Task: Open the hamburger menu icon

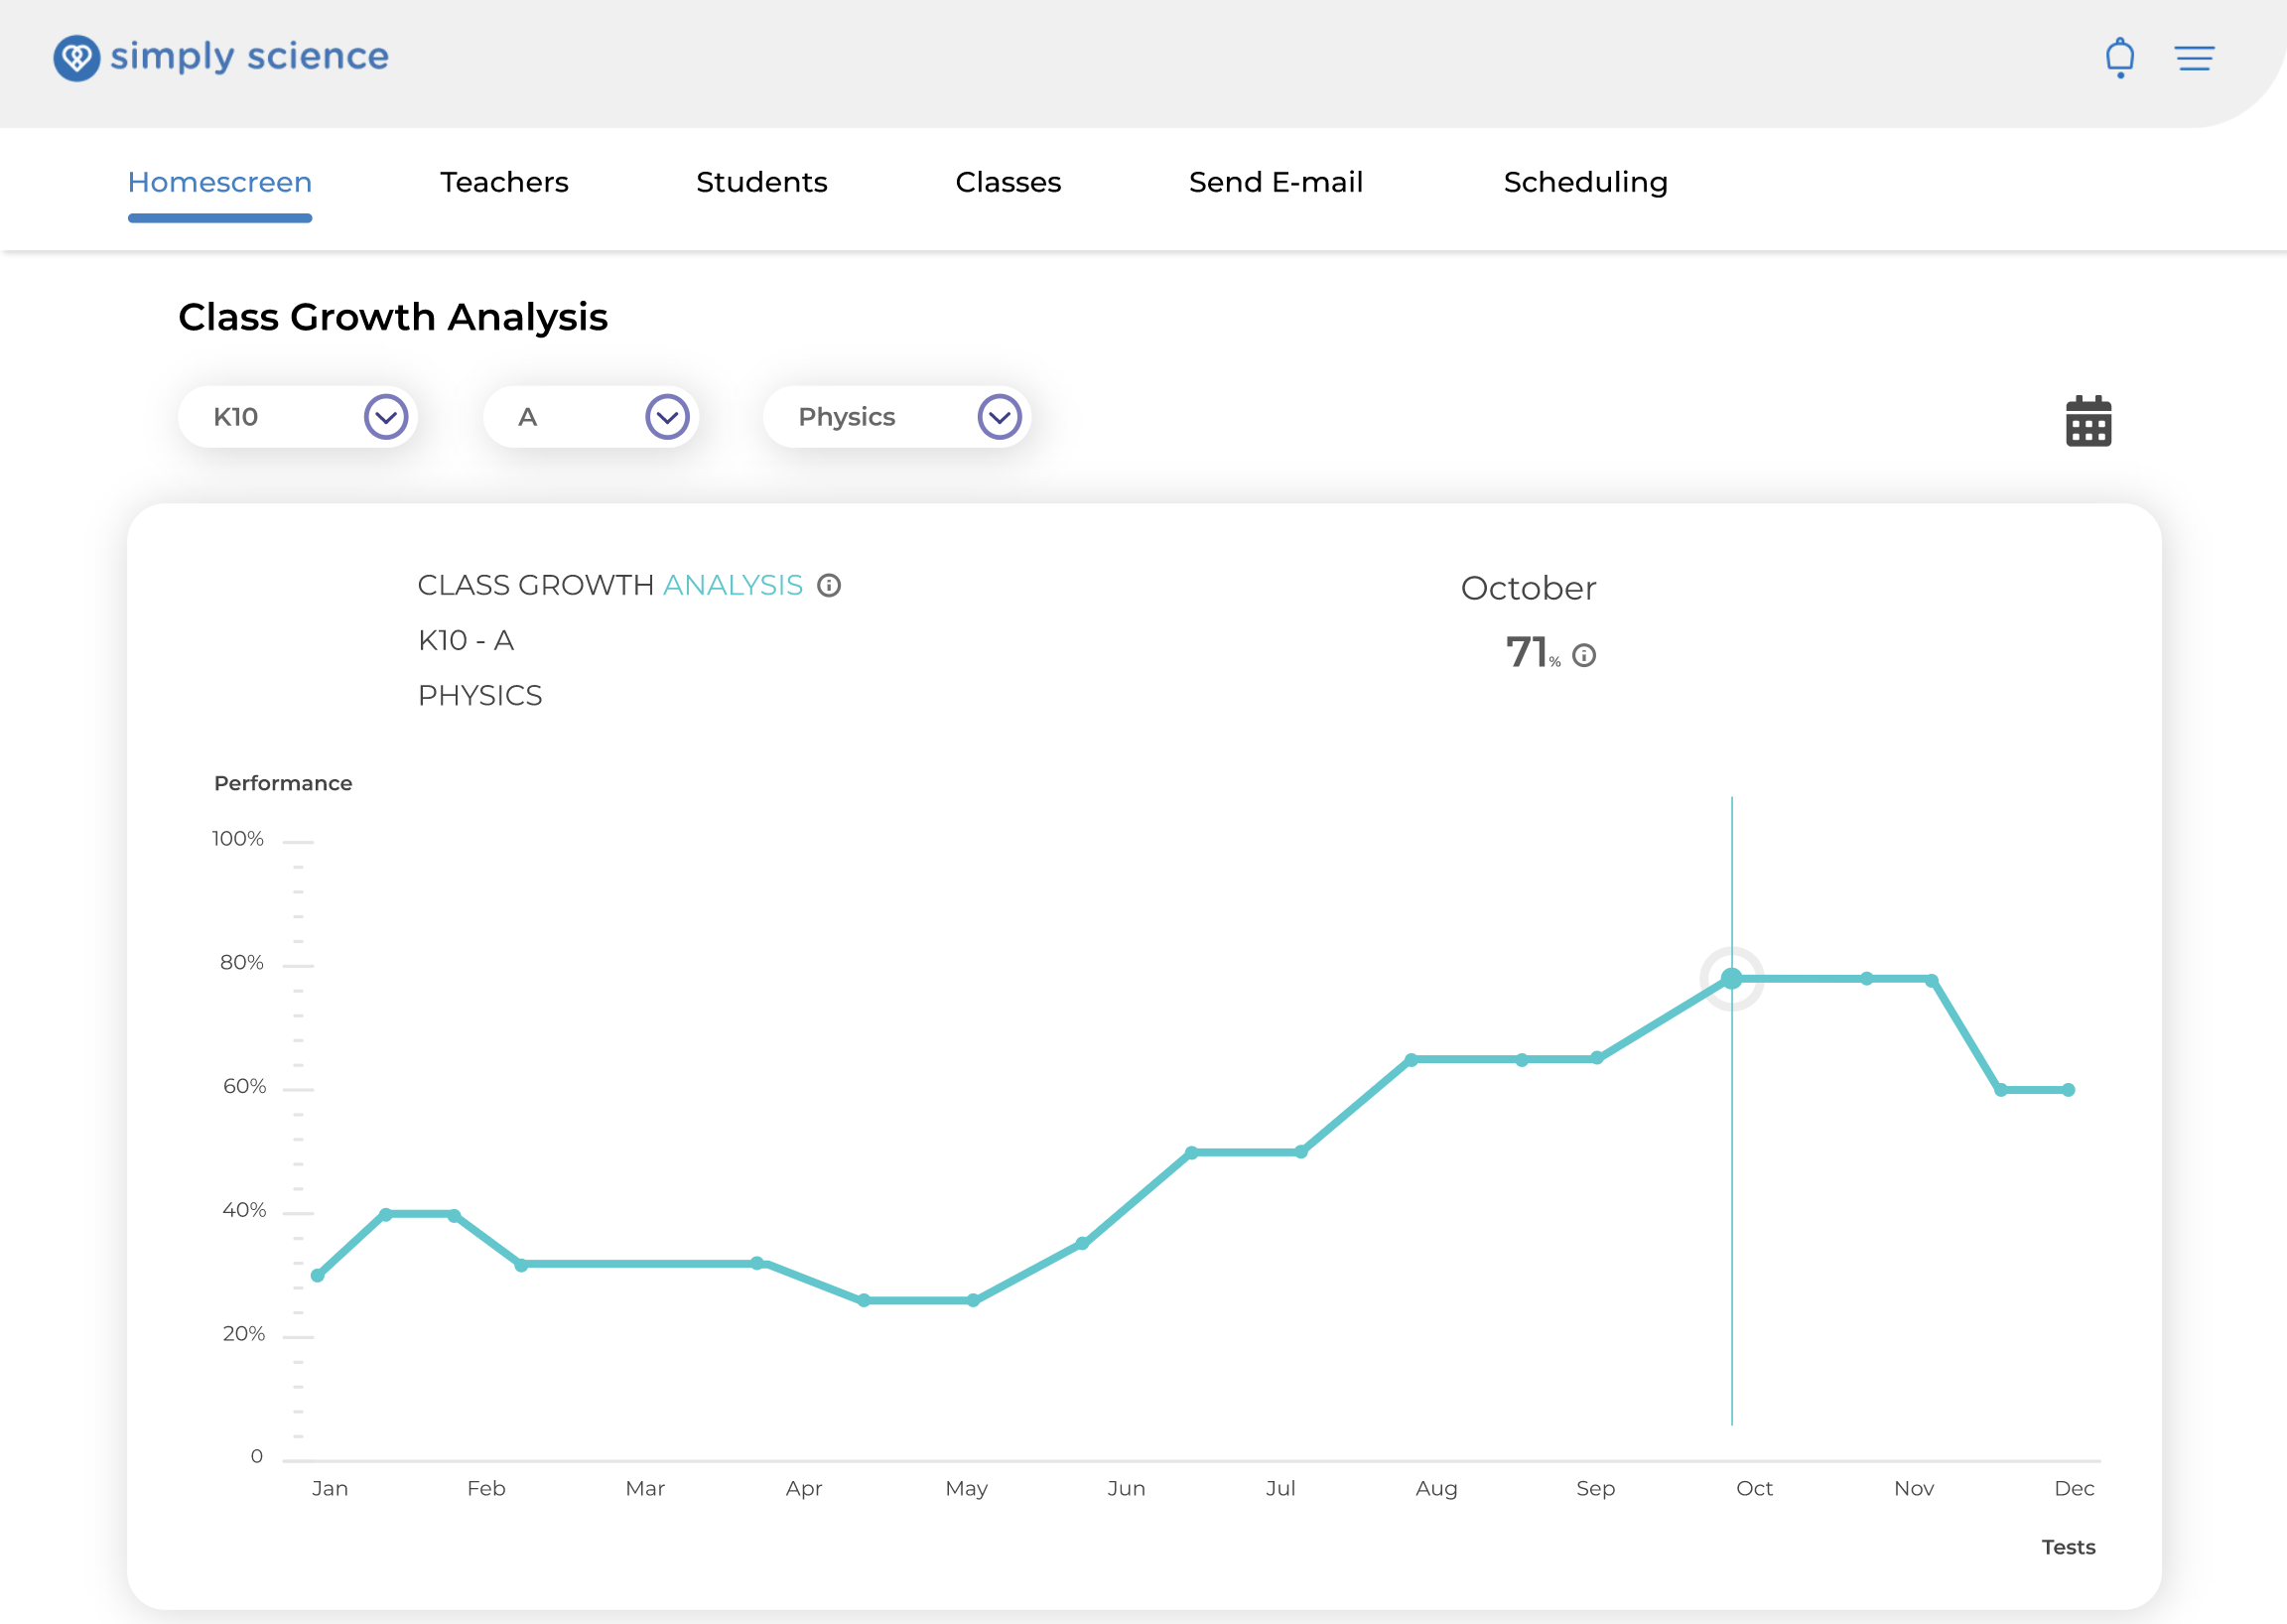Action: tap(2194, 58)
